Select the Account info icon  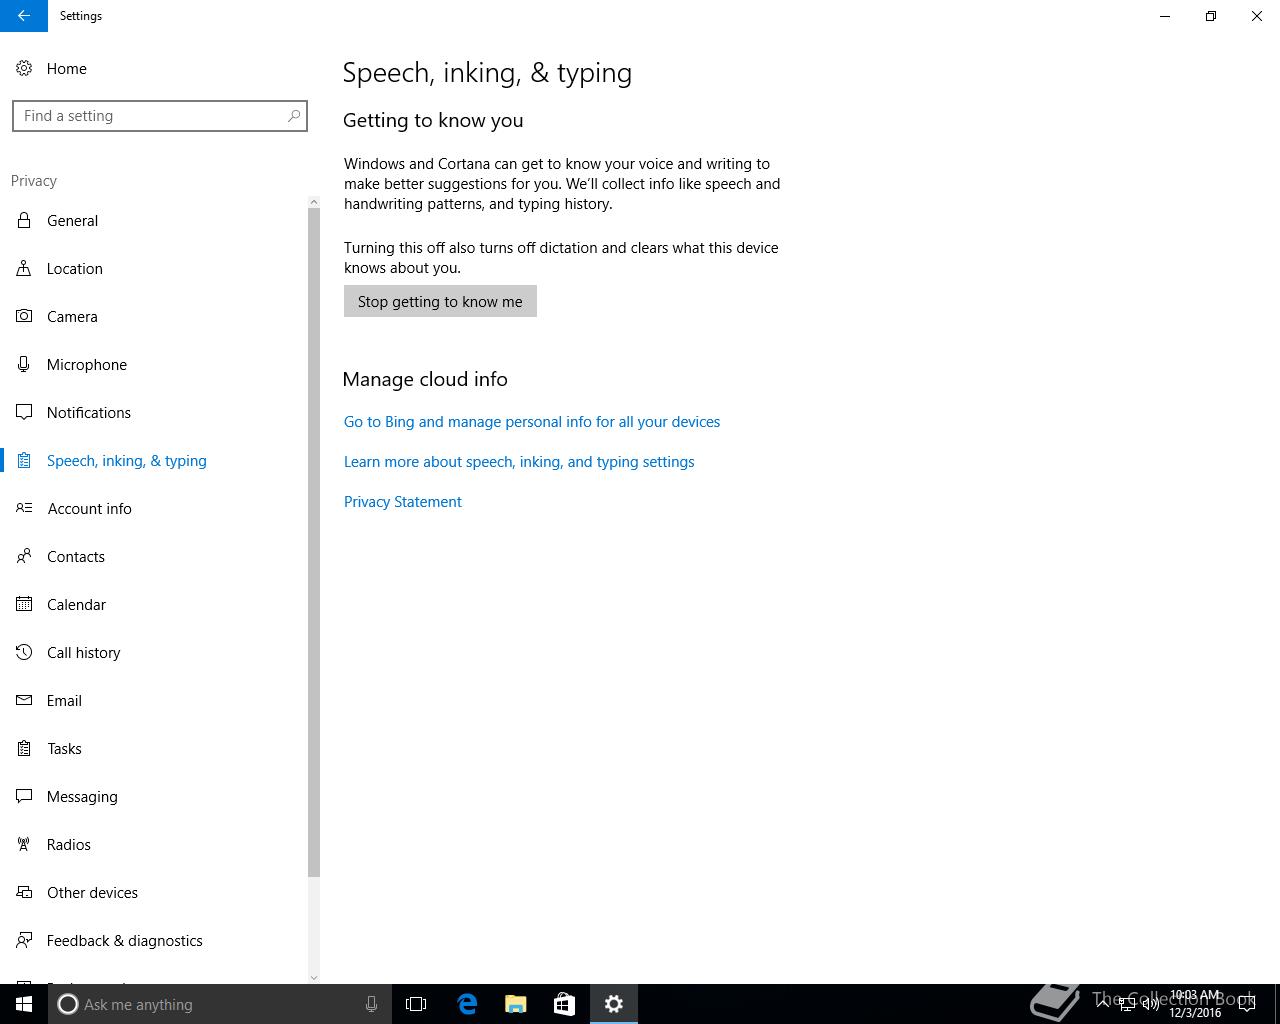[x=24, y=508]
